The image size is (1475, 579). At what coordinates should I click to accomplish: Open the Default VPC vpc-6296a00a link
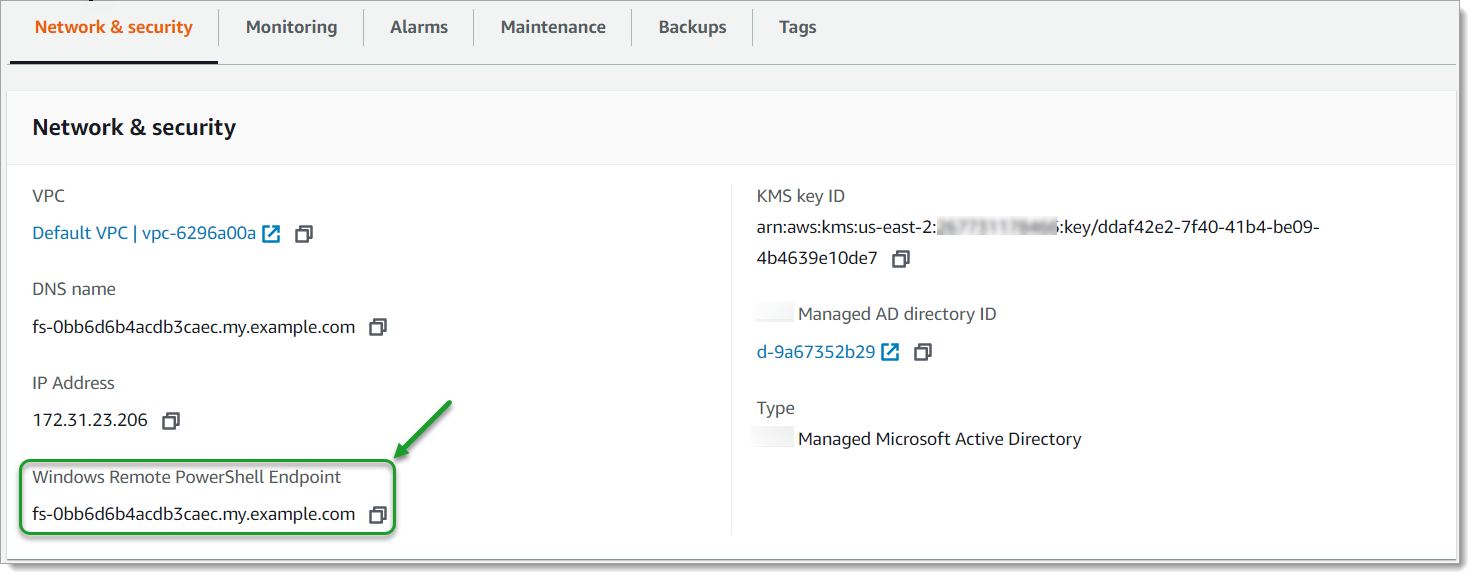pyautogui.click(x=144, y=234)
